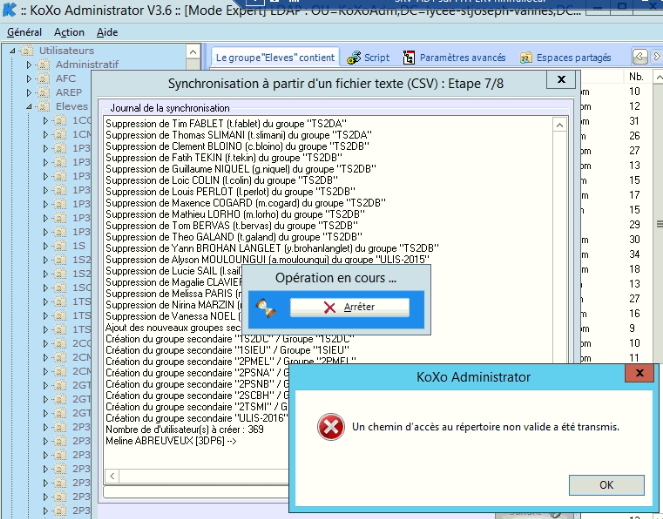The image size is (663, 519).
Task: Select journal line Suppression de Guillaume NIQUEL
Action: (x=241, y=169)
